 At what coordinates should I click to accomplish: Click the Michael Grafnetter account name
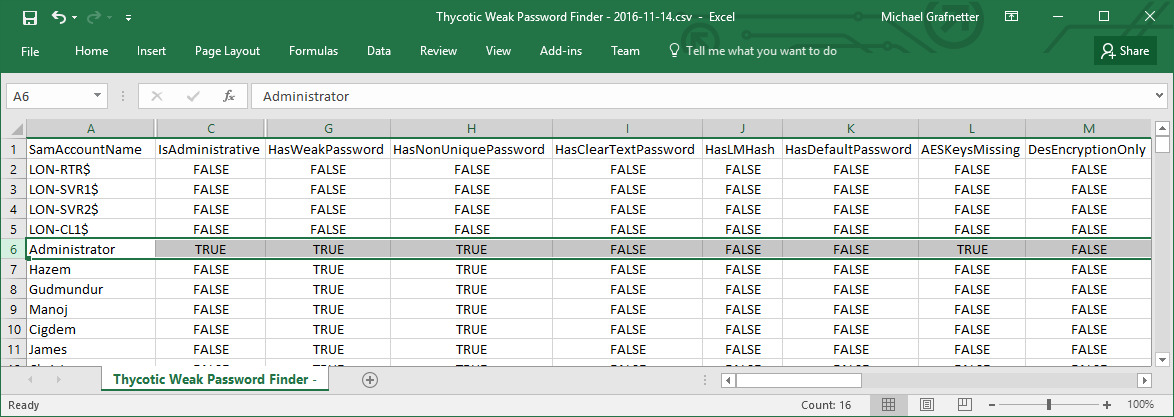tap(930, 16)
